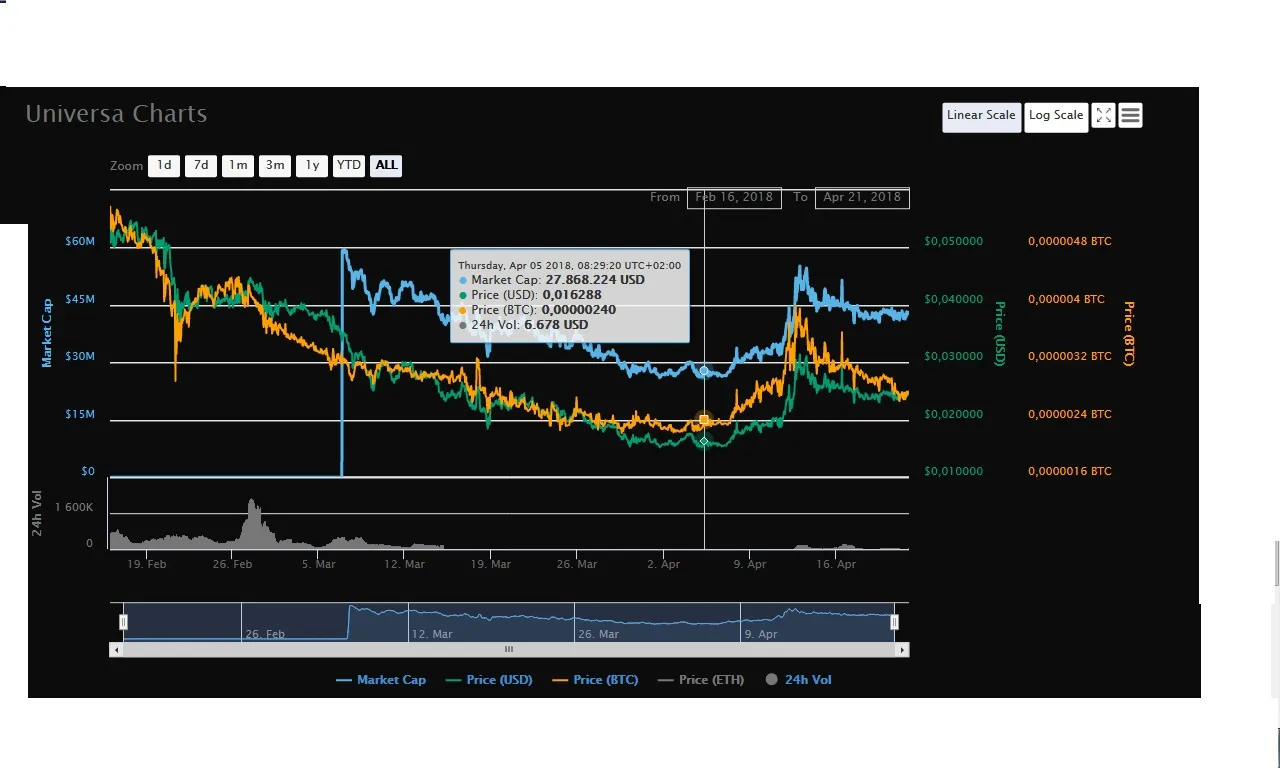Set zoom range to YTD
1280x768 pixels.
pyautogui.click(x=349, y=166)
